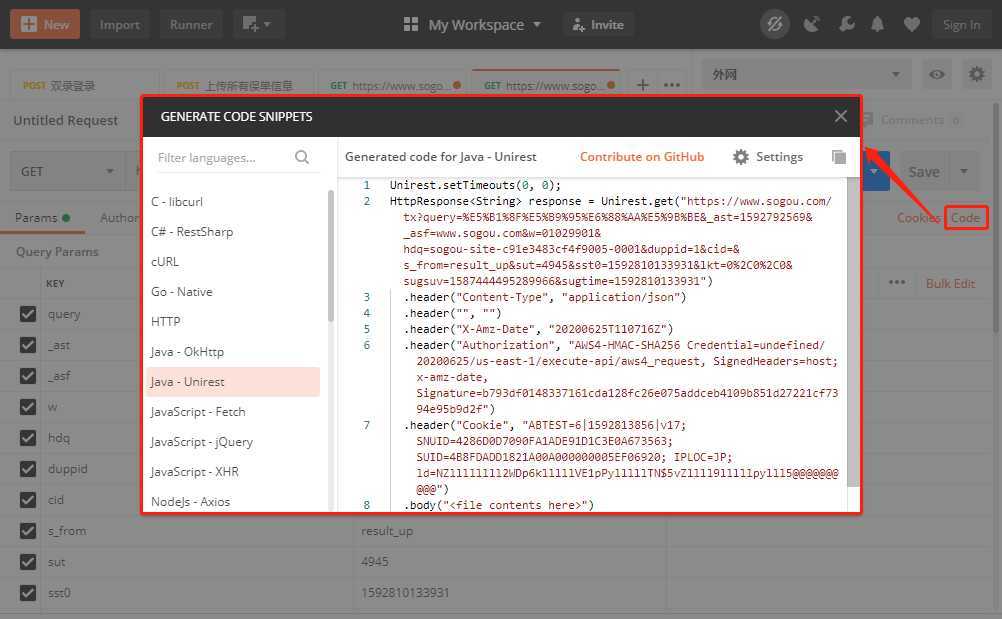
Task: Click the Runner button
Action: (191, 24)
